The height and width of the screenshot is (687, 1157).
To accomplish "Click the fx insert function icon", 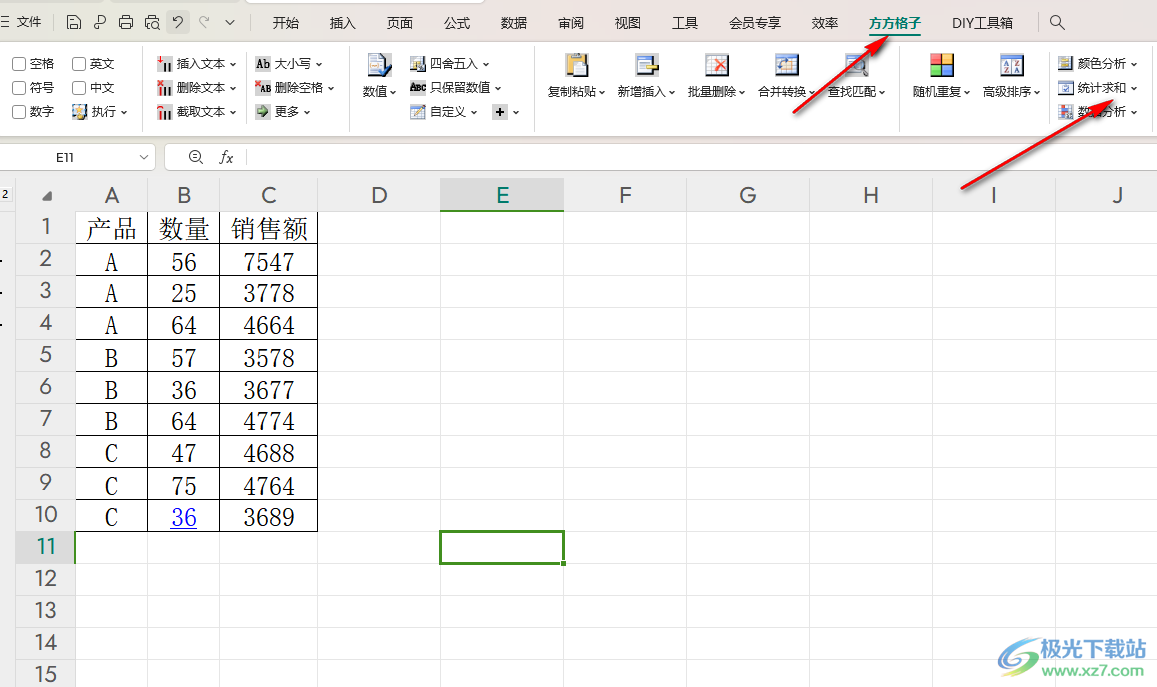I will point(227,157).
